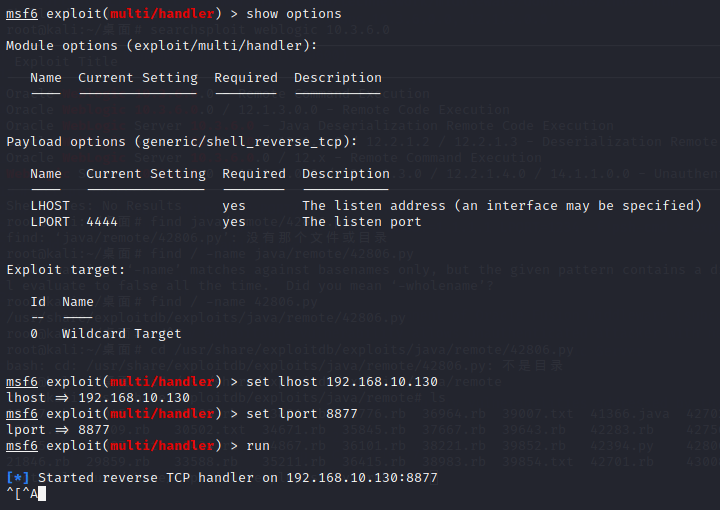Click 'Payload options (generic/shell_reverse_tcp):' heading

pyautogui.click(x=181, y=142)
